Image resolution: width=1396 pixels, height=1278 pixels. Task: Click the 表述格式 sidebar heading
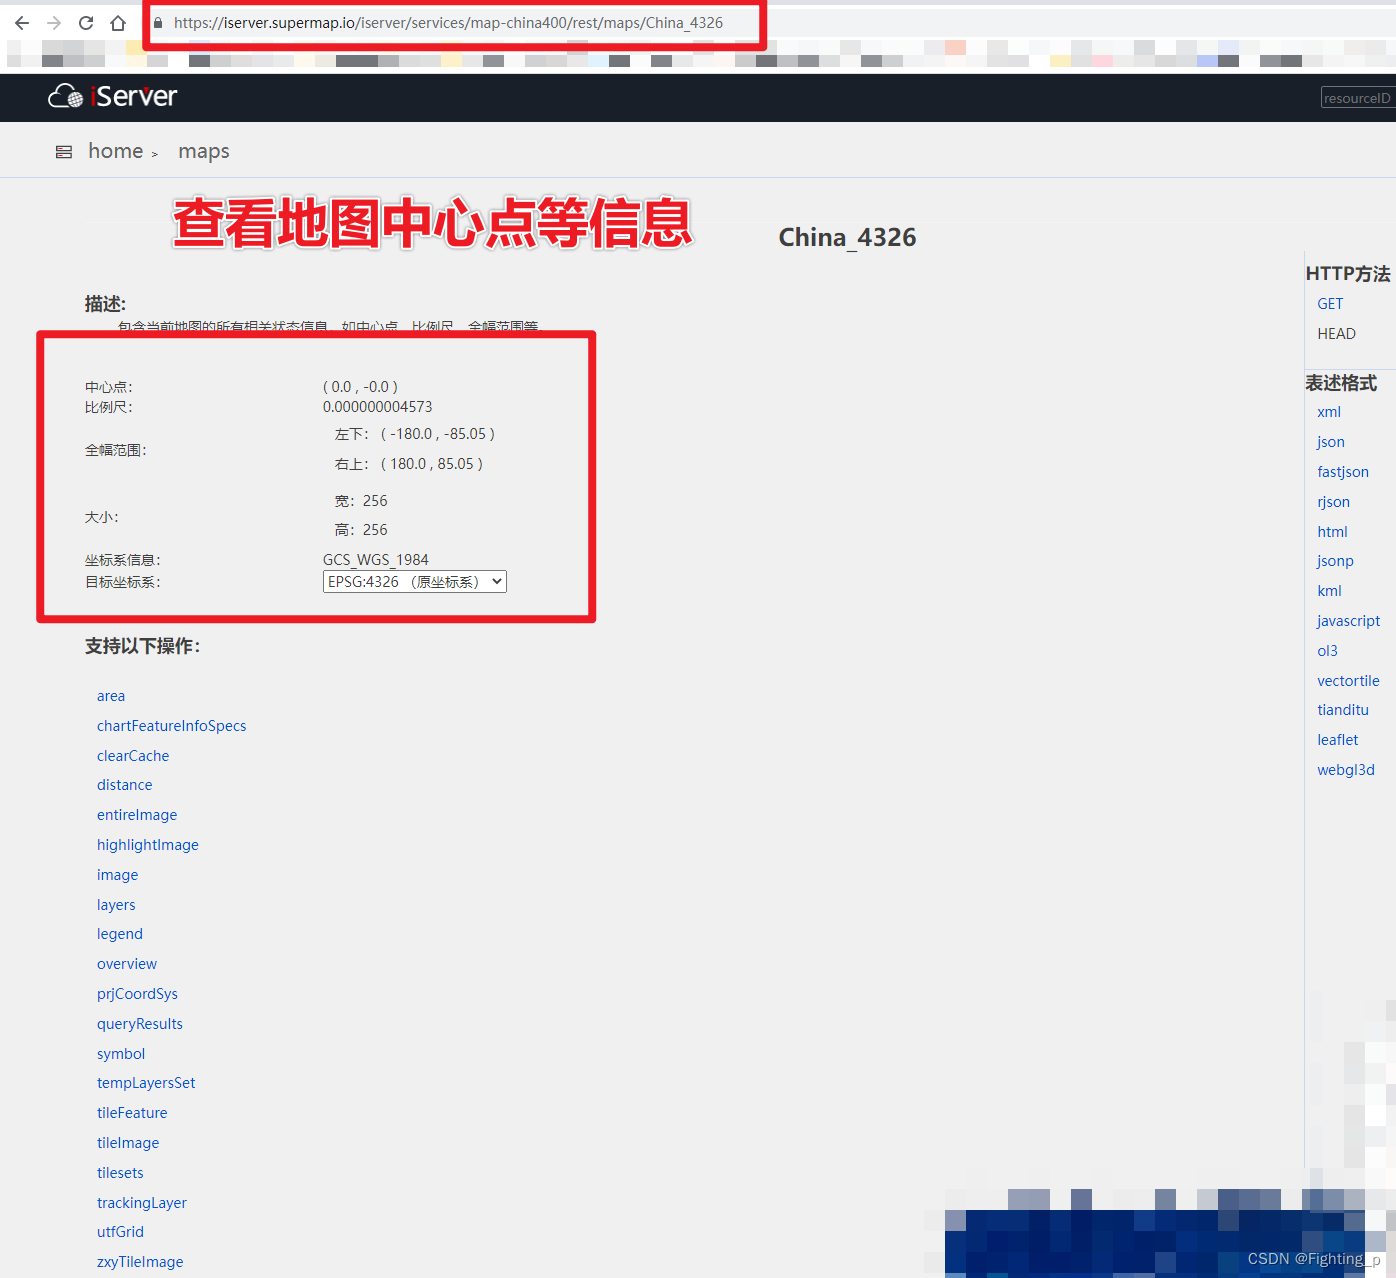(1341, 383)
